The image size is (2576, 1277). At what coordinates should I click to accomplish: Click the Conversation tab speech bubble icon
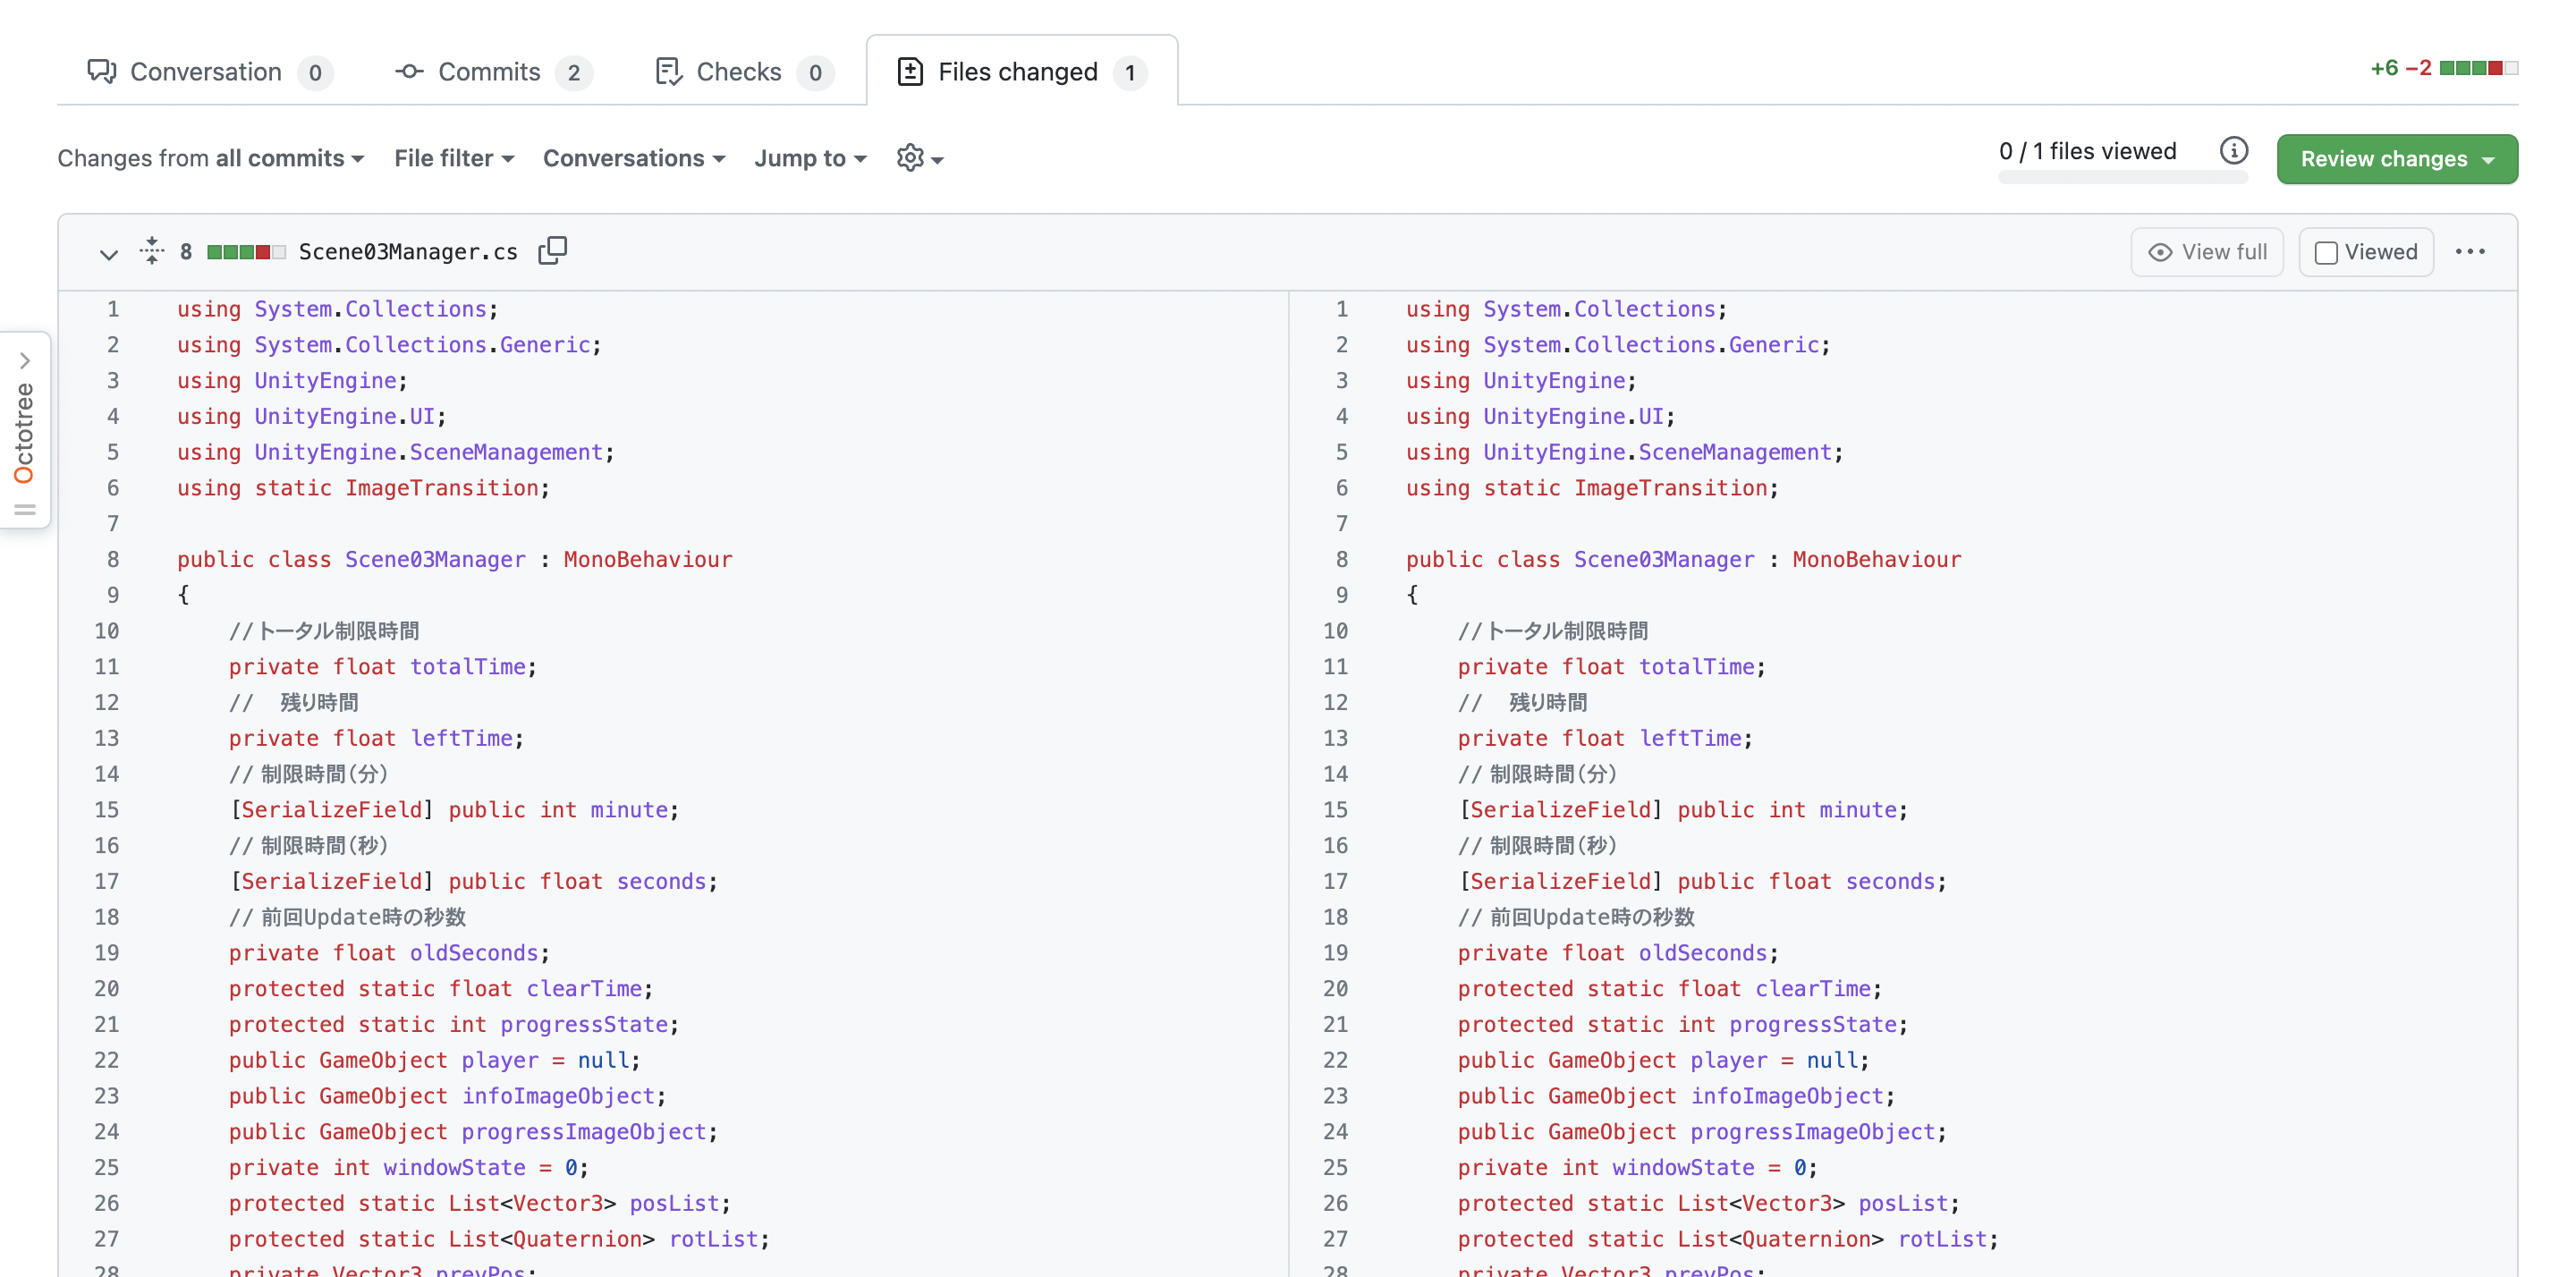coord(102,71)
